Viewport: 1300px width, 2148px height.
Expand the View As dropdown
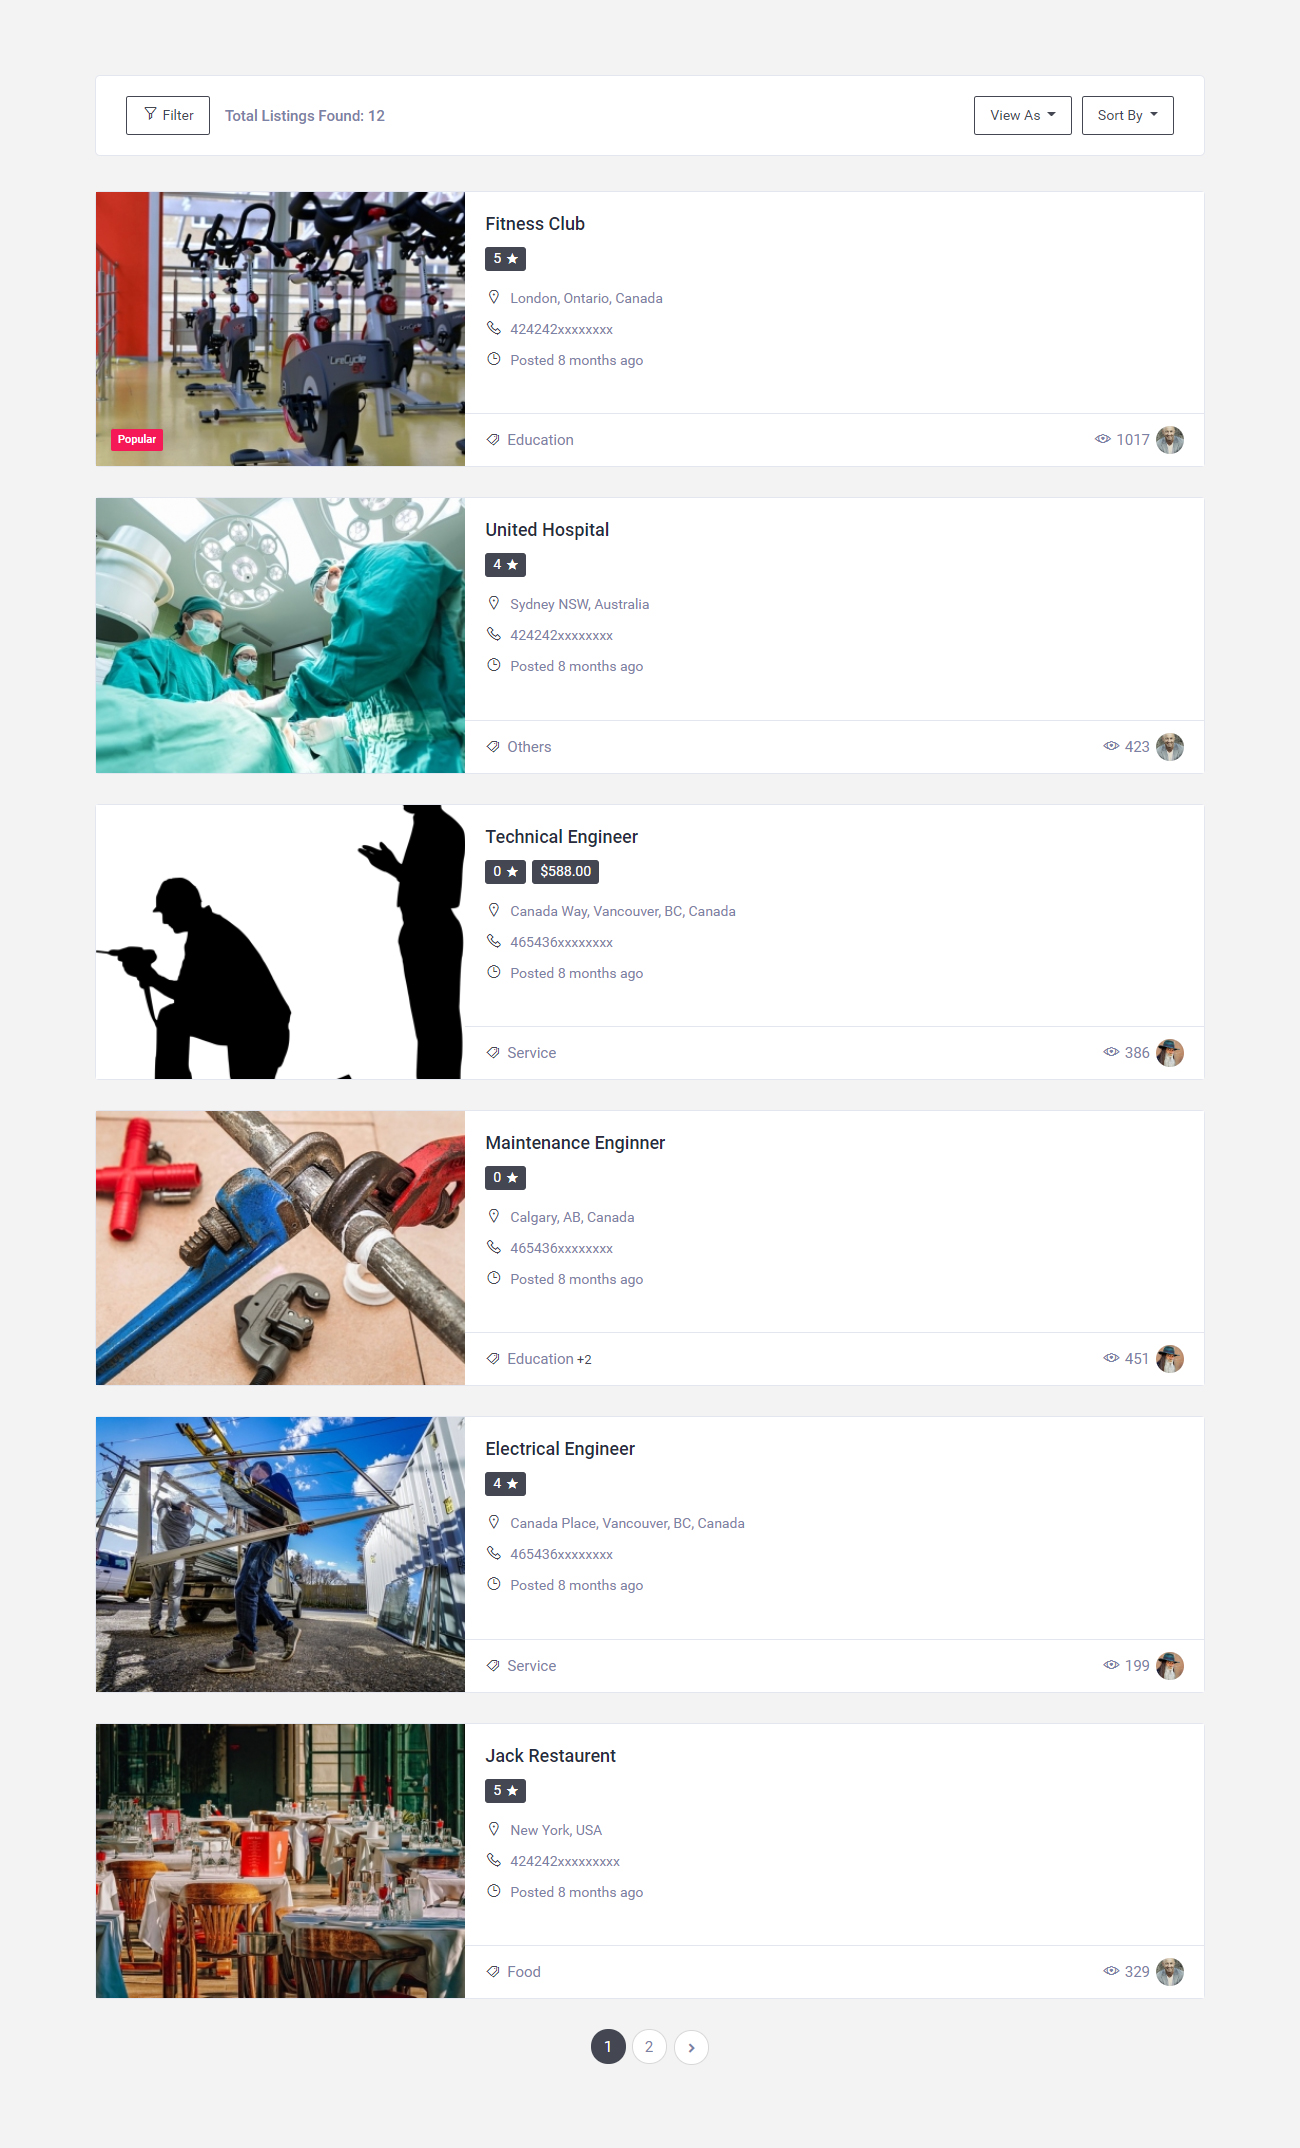tap(1022, 115)
